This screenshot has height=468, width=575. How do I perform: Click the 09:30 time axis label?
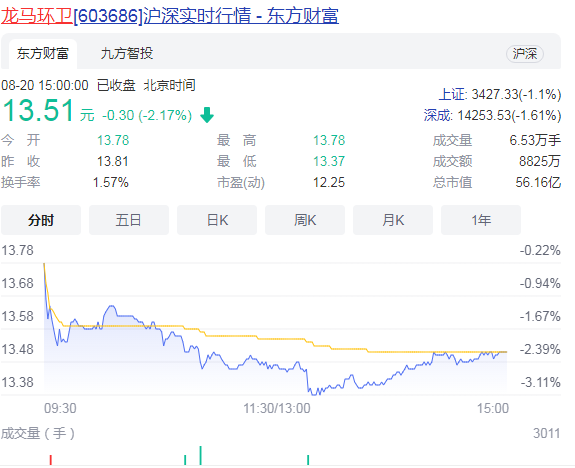coord(60,408)
